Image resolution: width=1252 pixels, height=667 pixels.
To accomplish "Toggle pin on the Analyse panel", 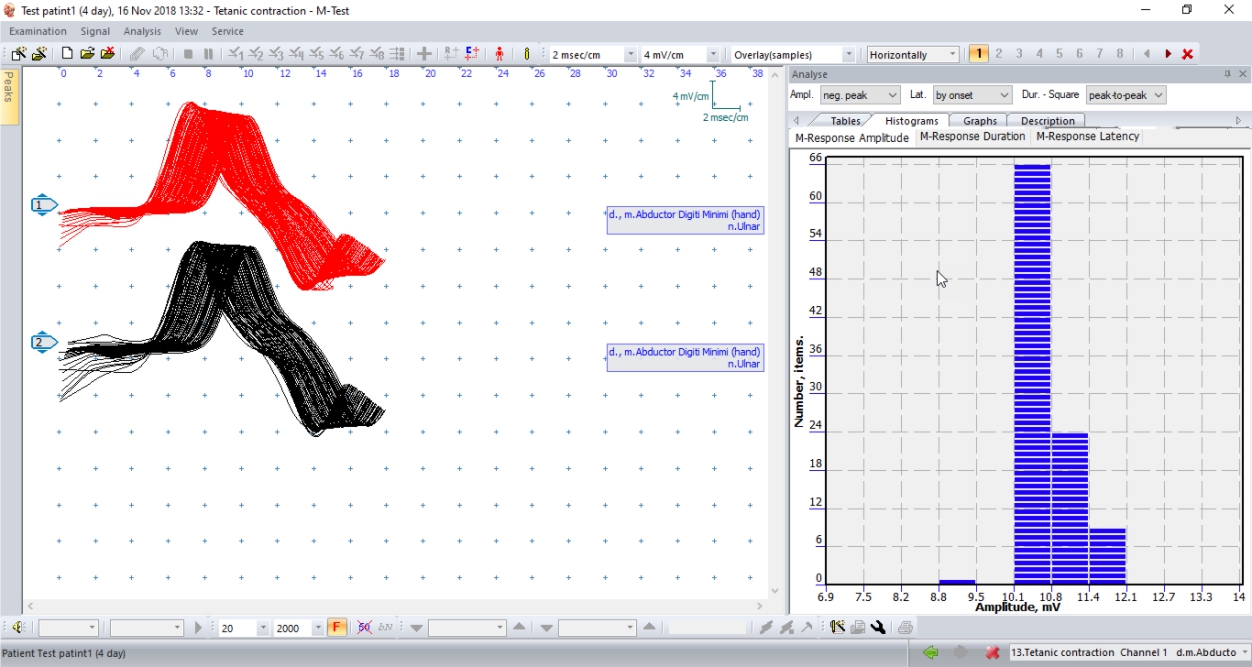I will (x=1227, y=75).
